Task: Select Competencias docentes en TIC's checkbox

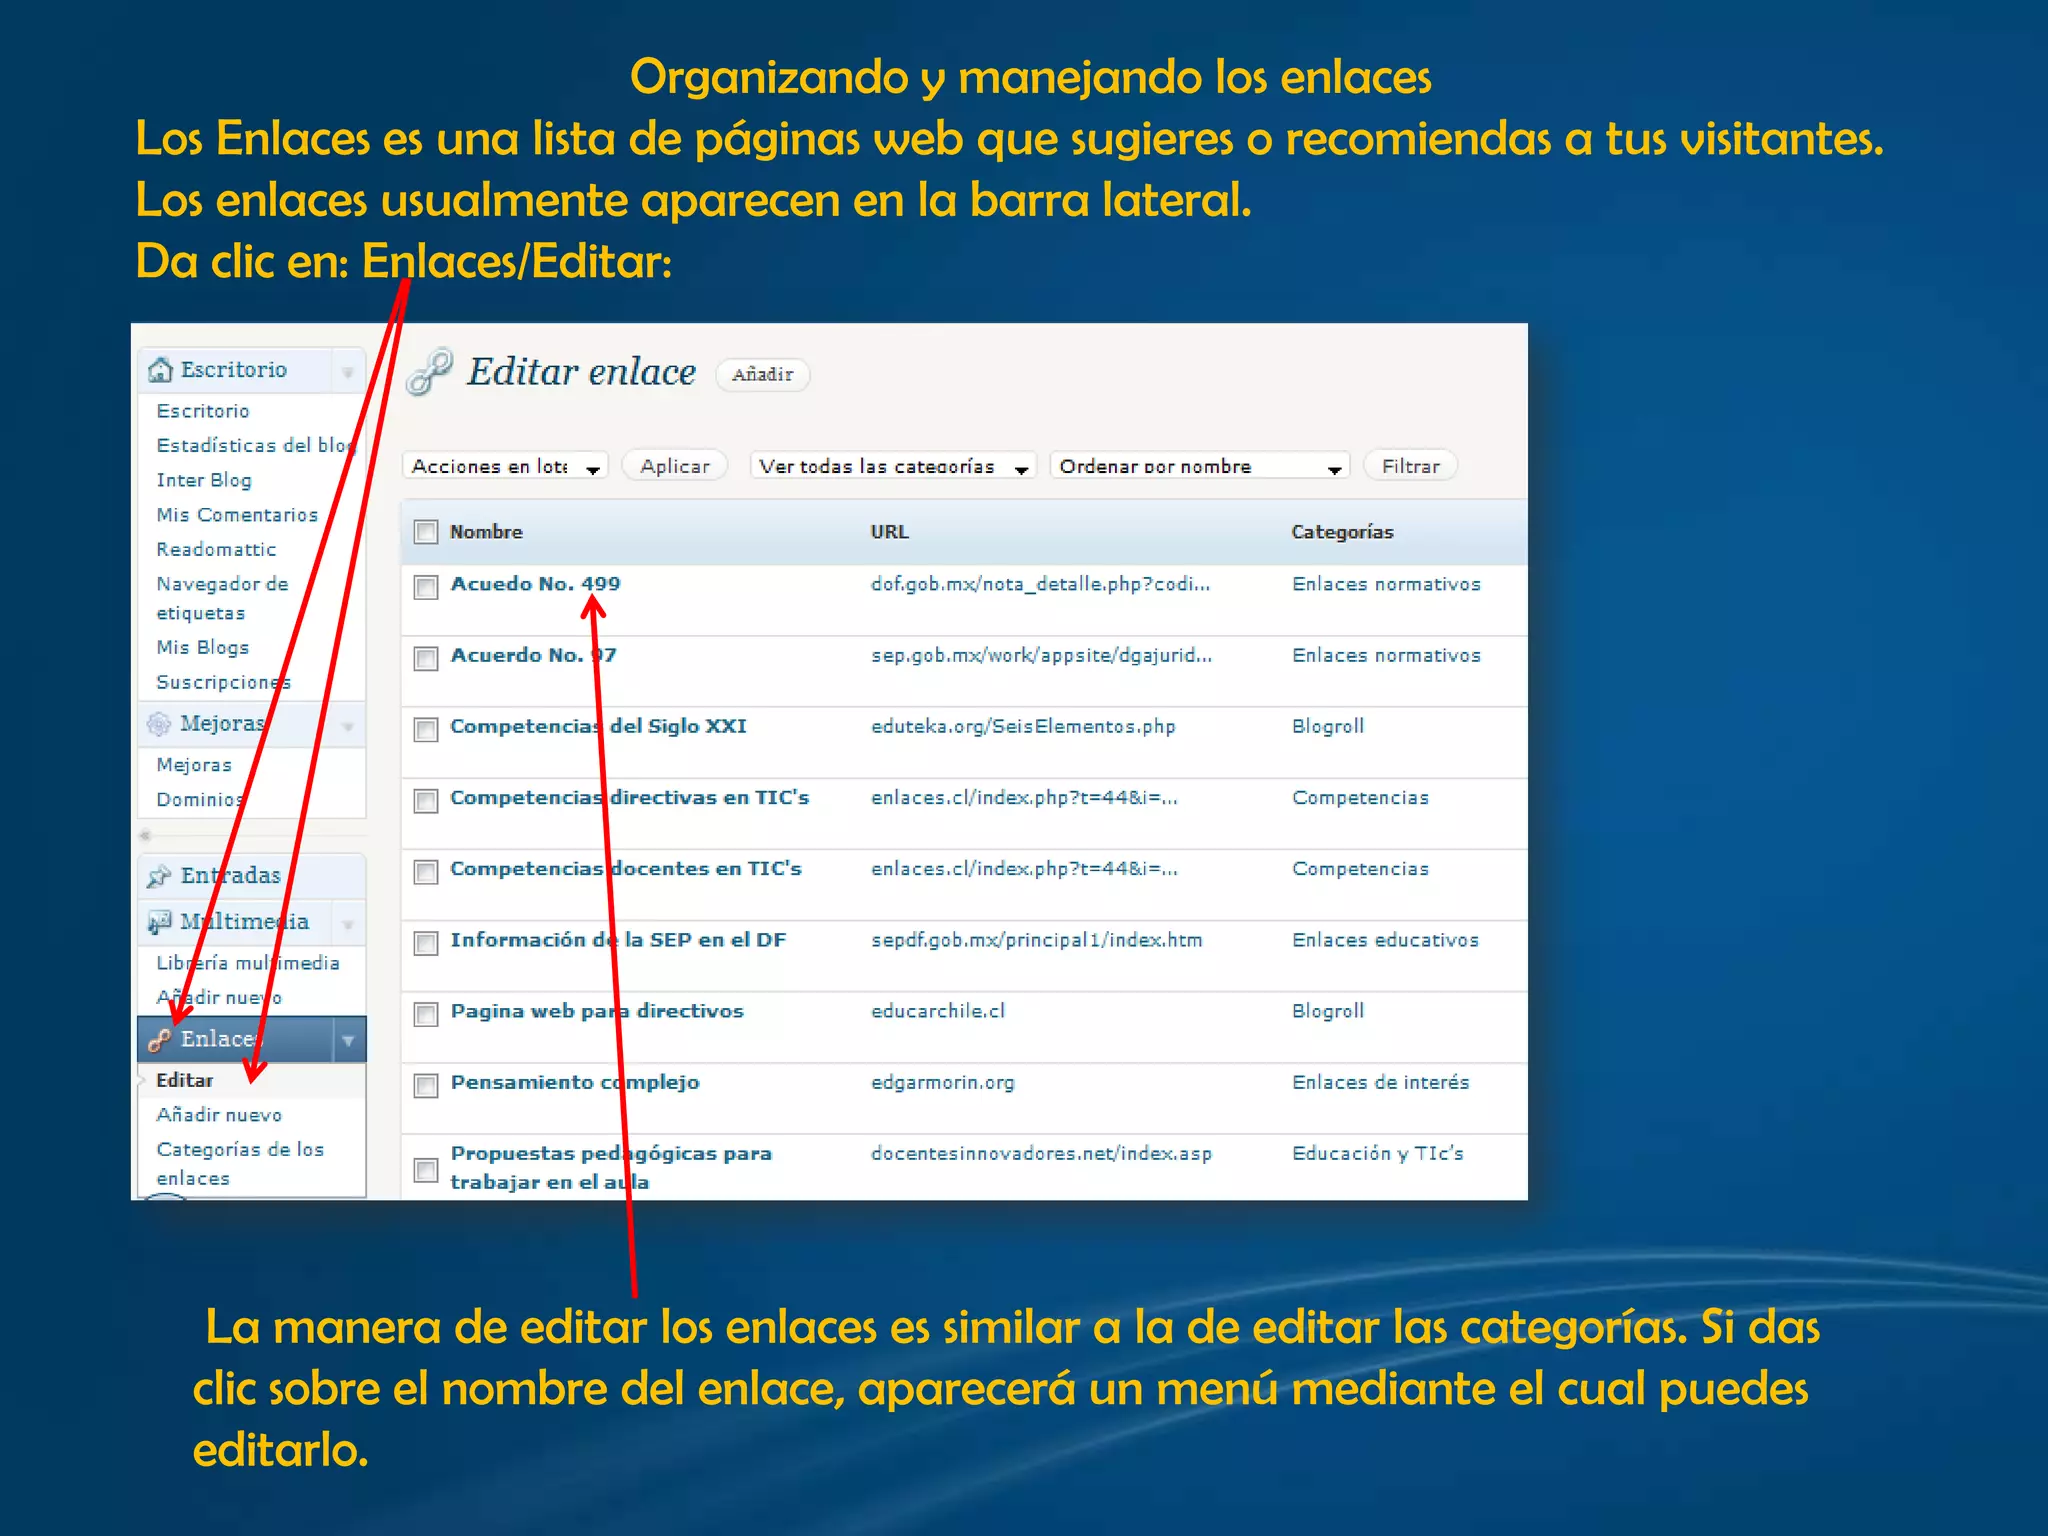Action: pyautogui.click(x=426, y=872)
